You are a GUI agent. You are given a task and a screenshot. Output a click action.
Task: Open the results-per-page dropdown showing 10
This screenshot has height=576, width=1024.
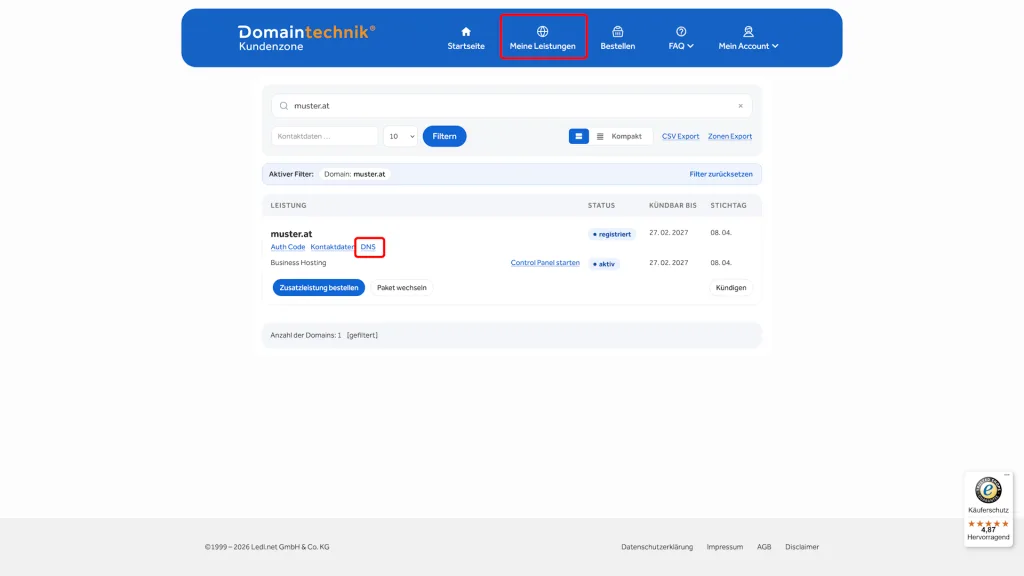[400, 136]
